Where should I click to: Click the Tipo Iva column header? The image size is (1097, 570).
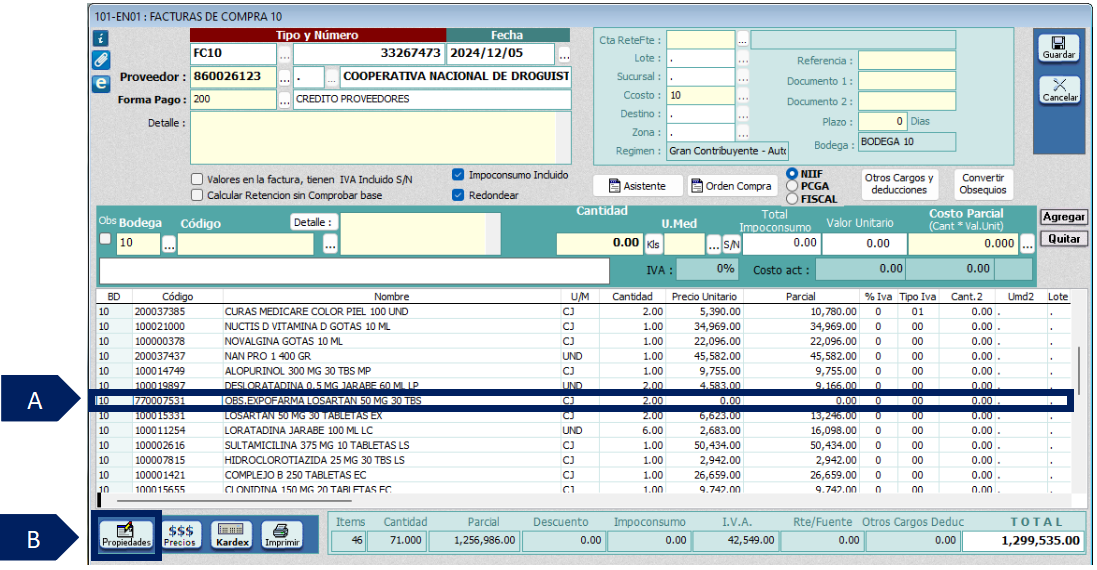click(917, 297)
